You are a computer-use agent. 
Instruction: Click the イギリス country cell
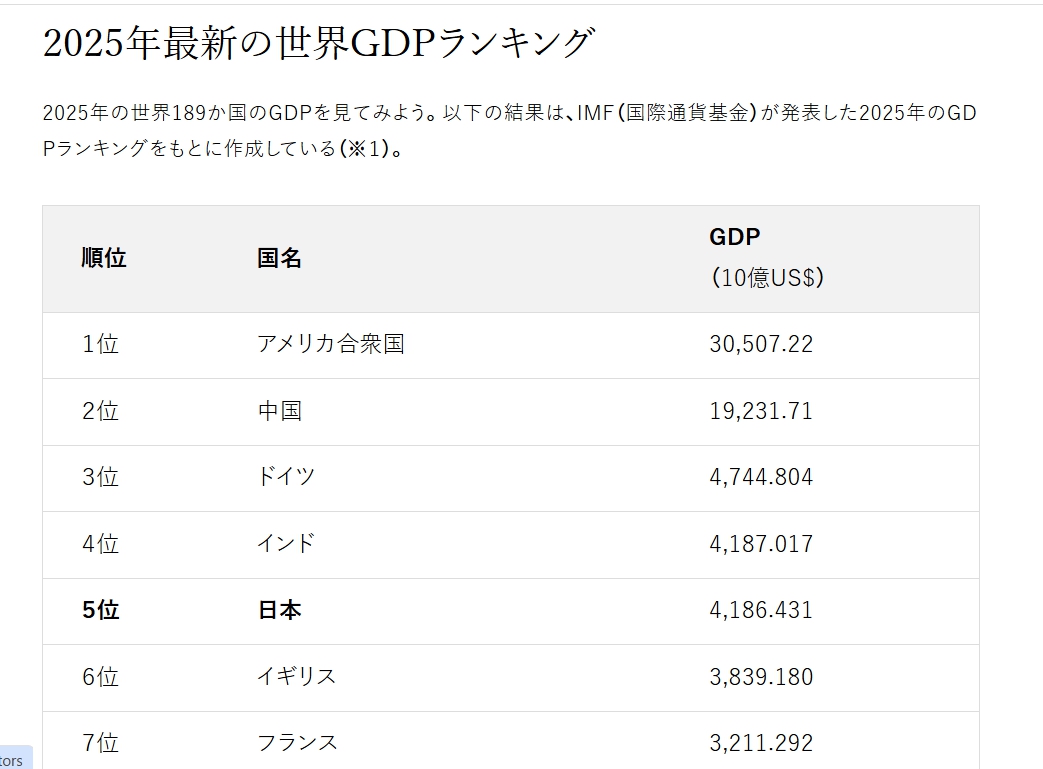click(x=297, y=677)
